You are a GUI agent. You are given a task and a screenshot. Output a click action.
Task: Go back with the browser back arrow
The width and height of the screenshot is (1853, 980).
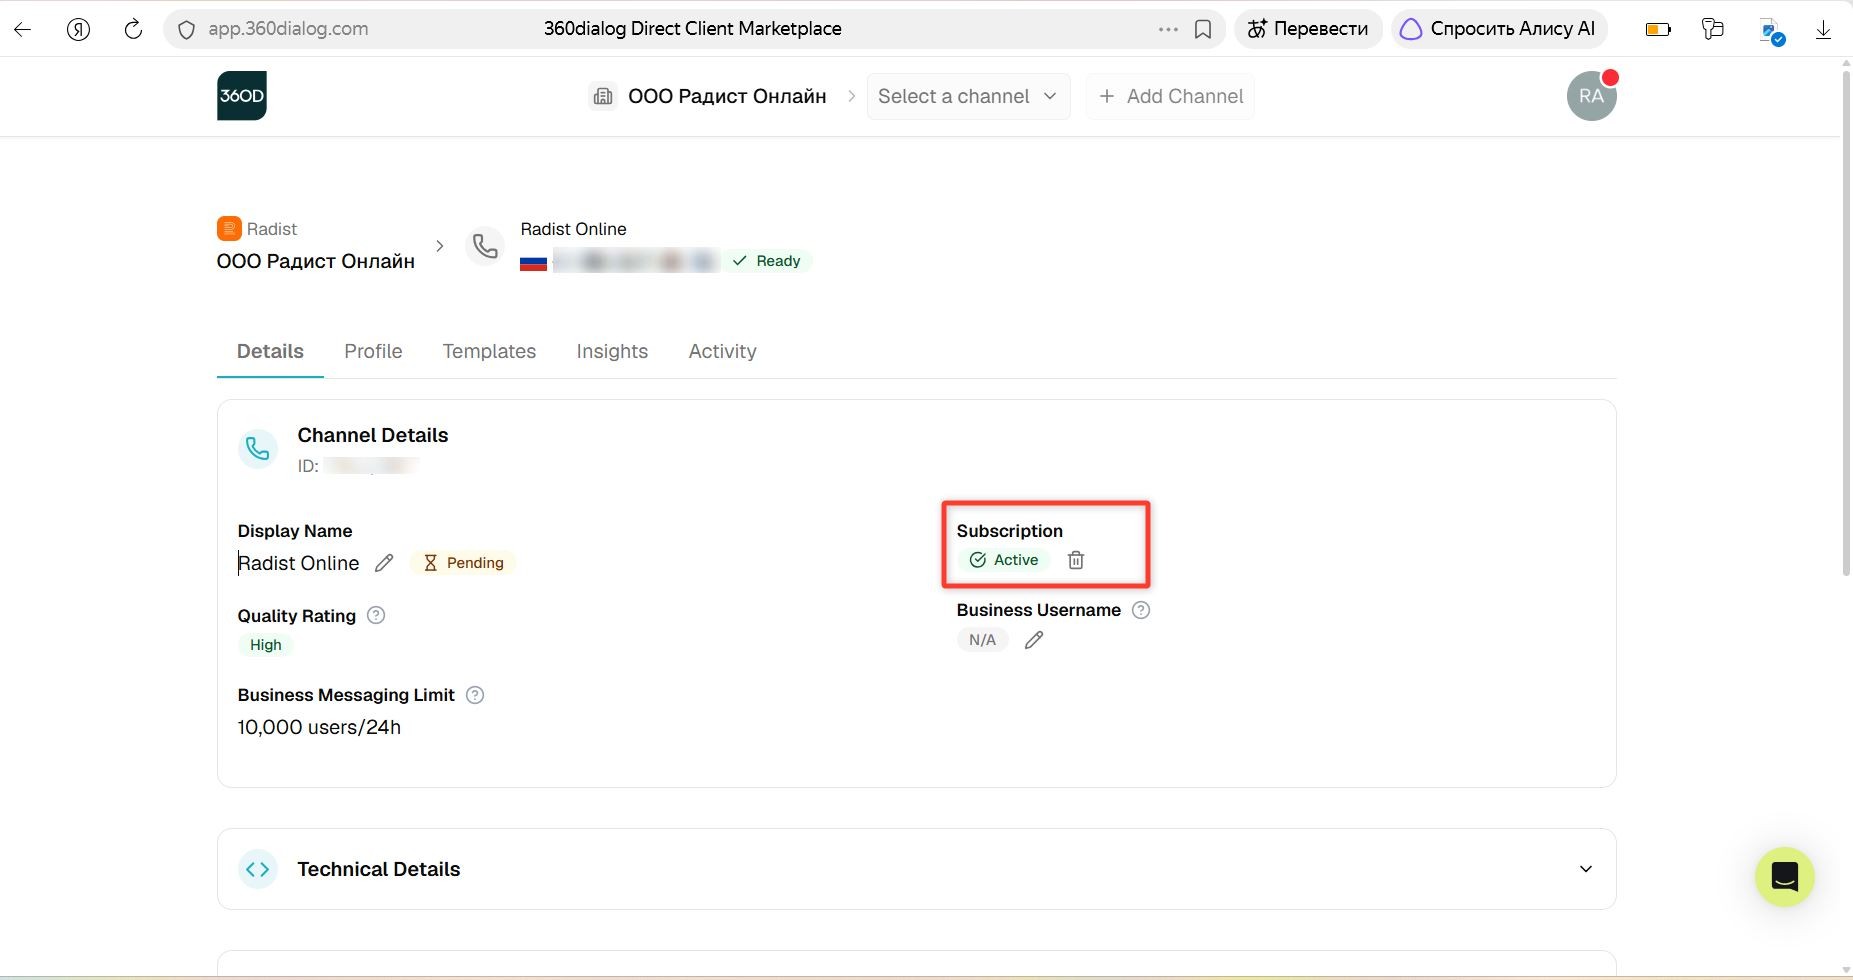[x=22, y=29]
